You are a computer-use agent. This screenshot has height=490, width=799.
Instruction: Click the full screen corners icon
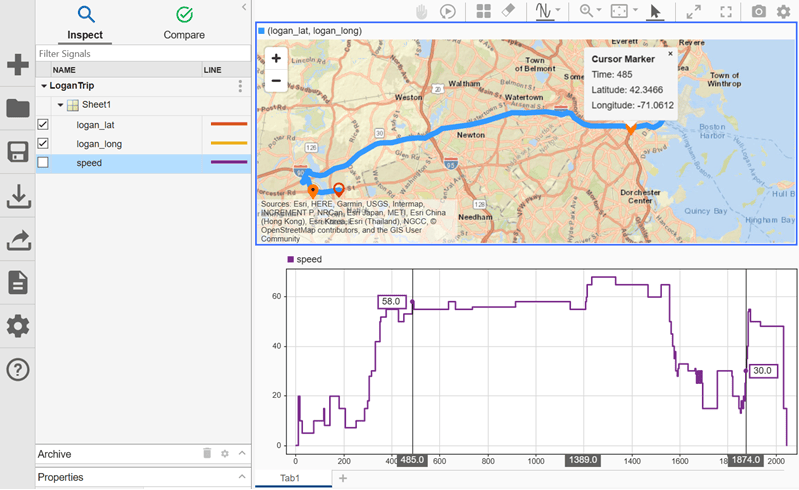point(726,11)
